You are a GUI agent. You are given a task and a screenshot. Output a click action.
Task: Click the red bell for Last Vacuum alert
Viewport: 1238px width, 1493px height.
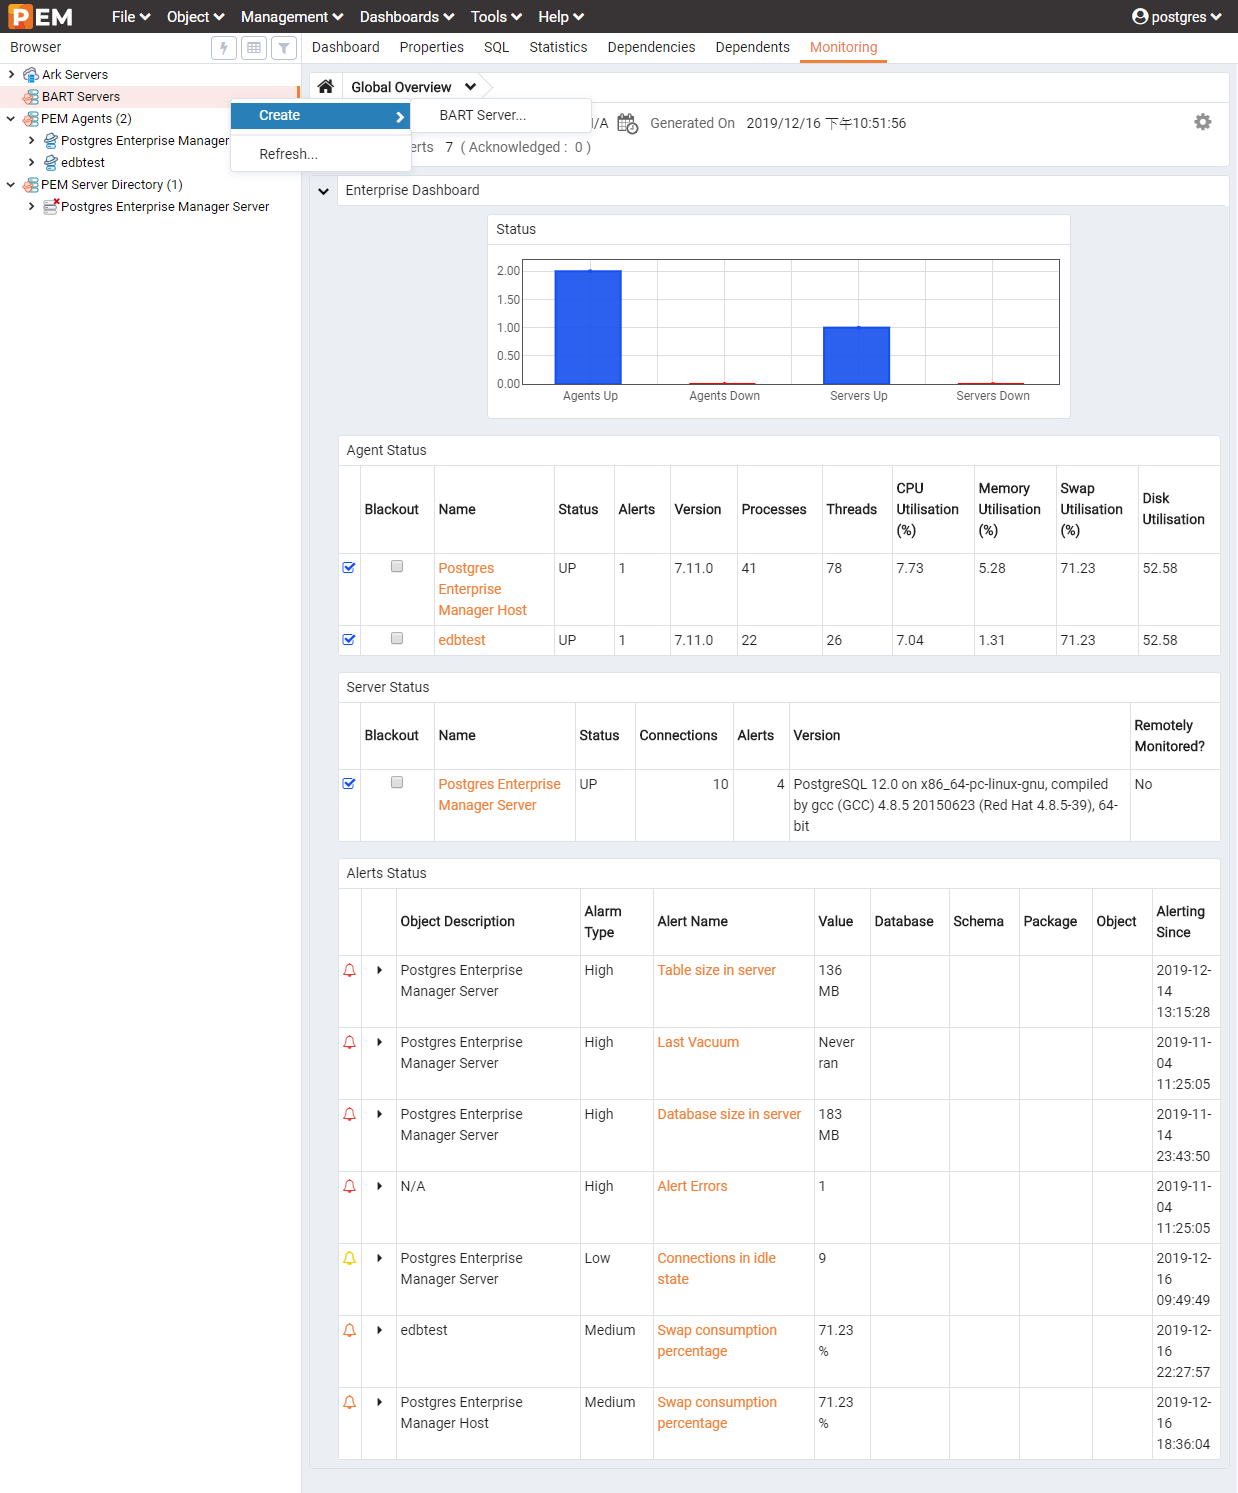[x=349, y=1042]
